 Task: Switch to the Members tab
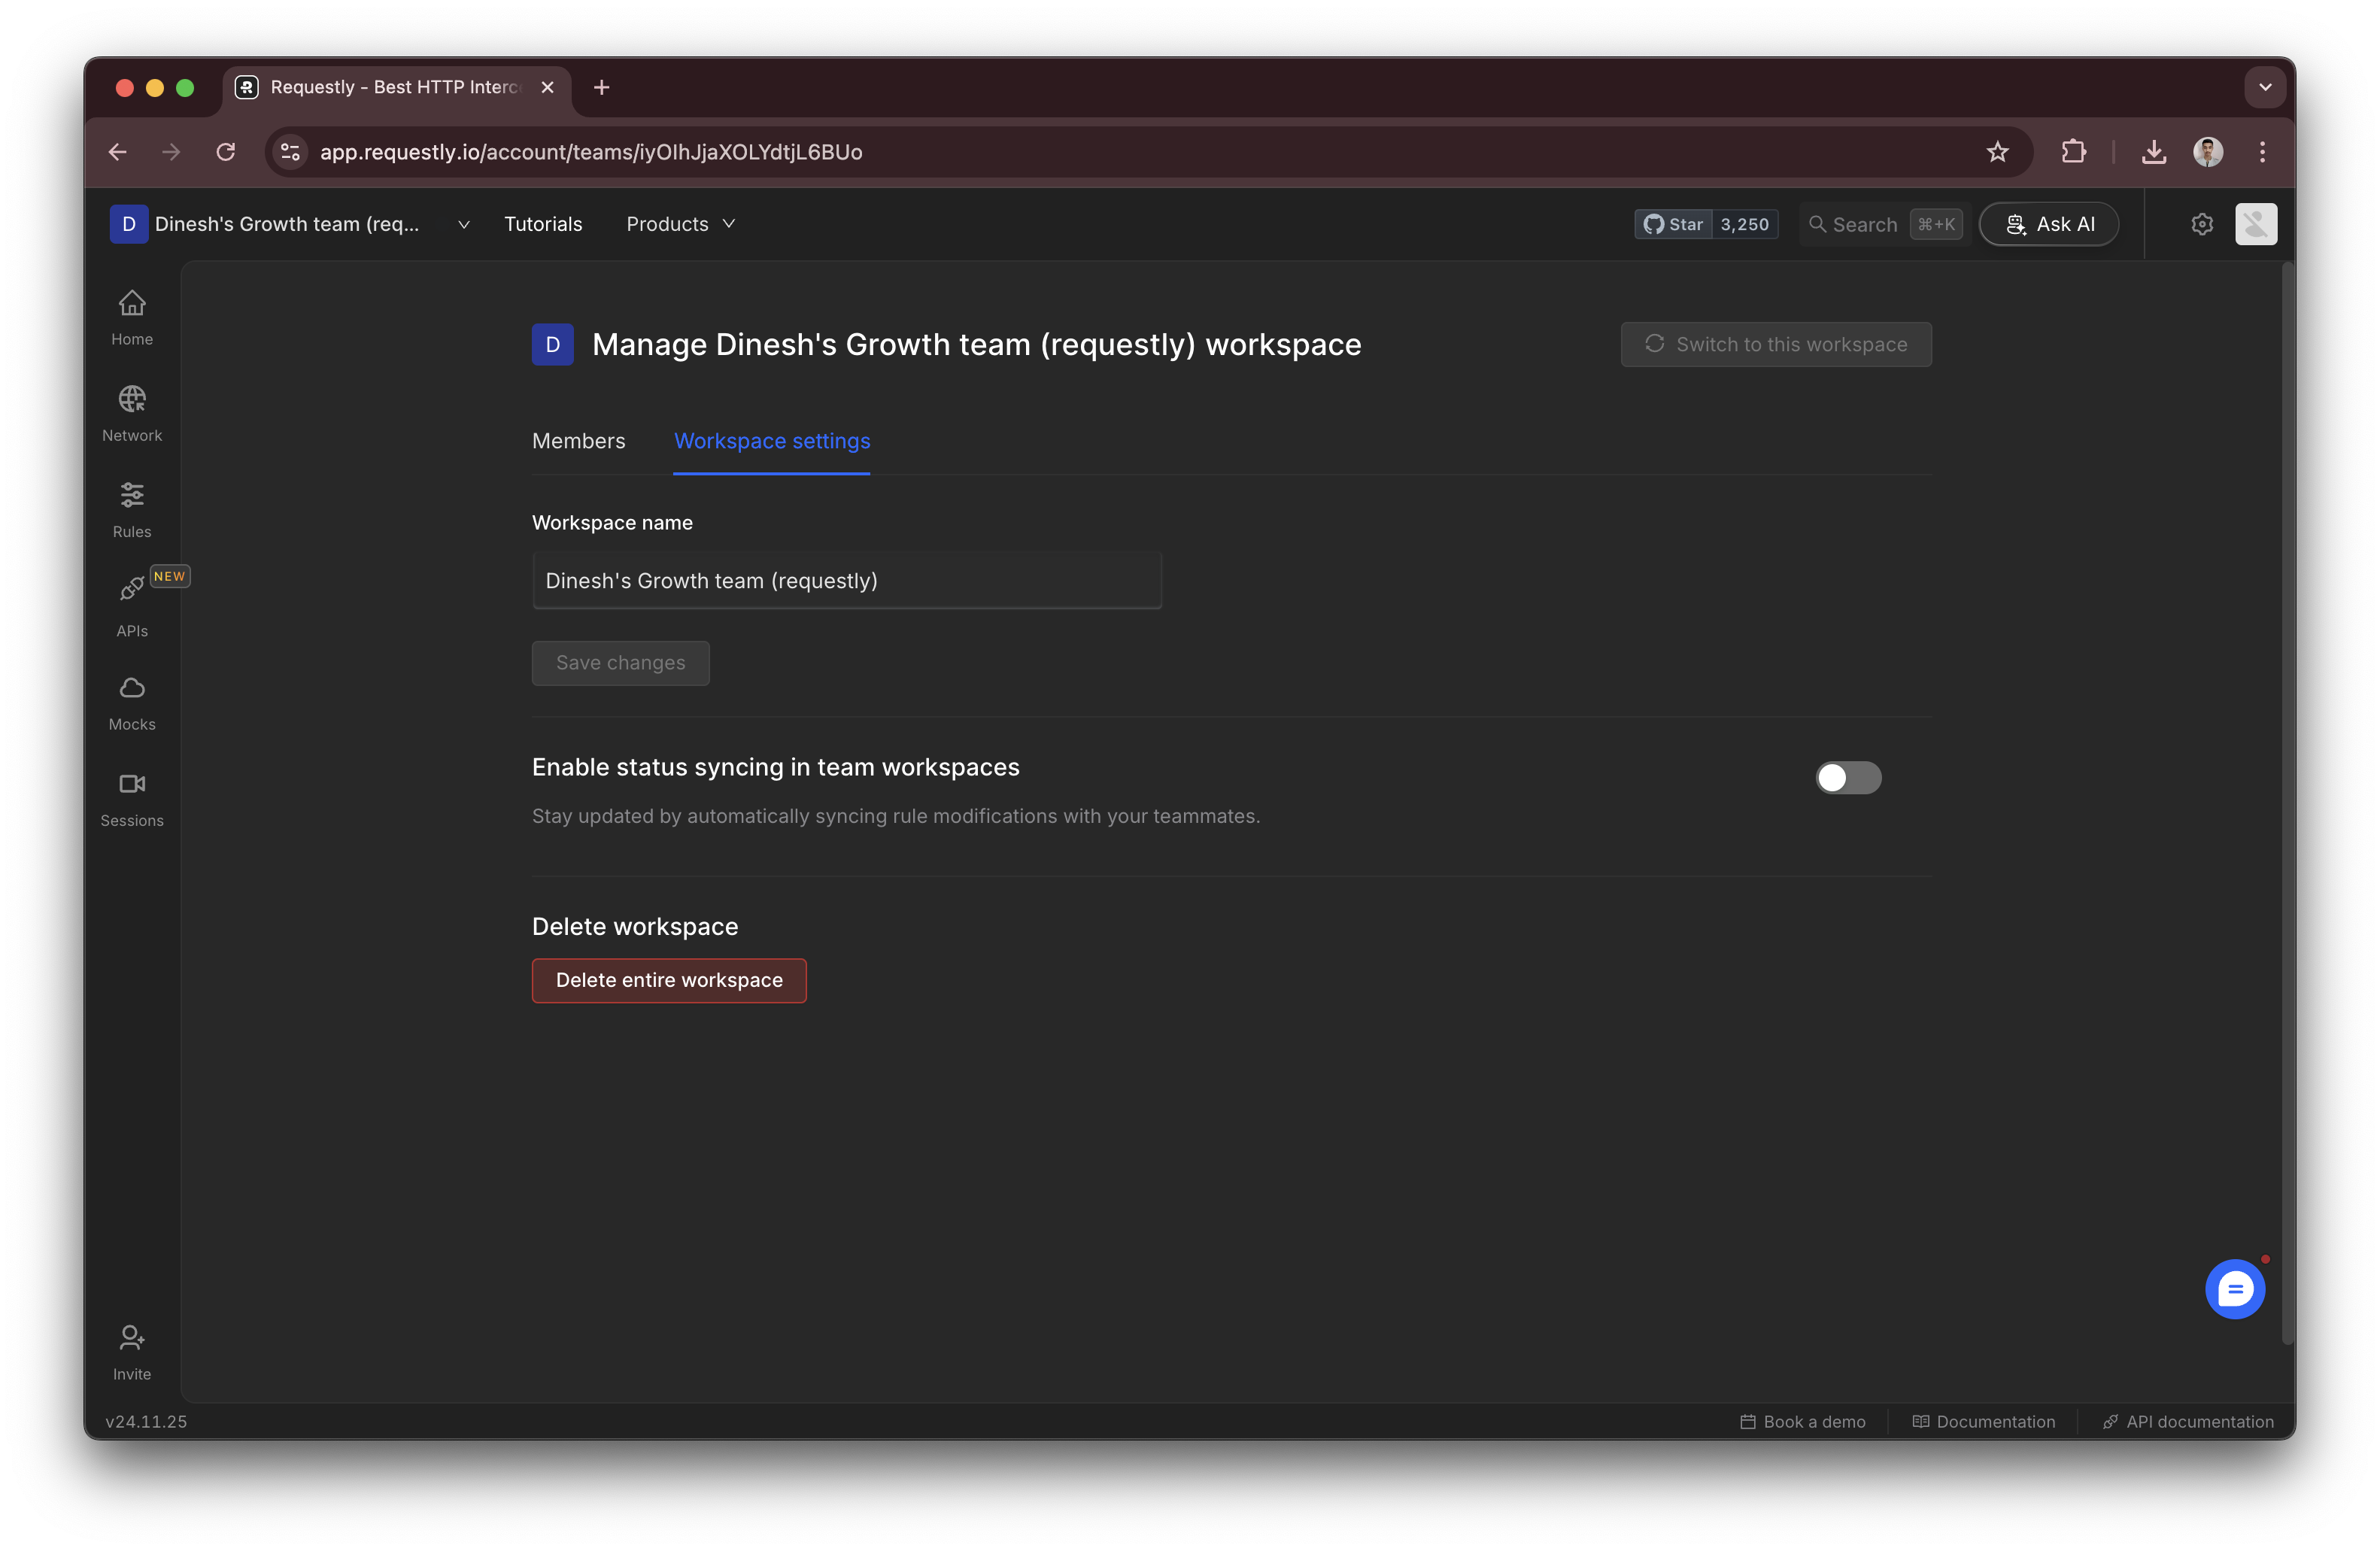[578, 441]
